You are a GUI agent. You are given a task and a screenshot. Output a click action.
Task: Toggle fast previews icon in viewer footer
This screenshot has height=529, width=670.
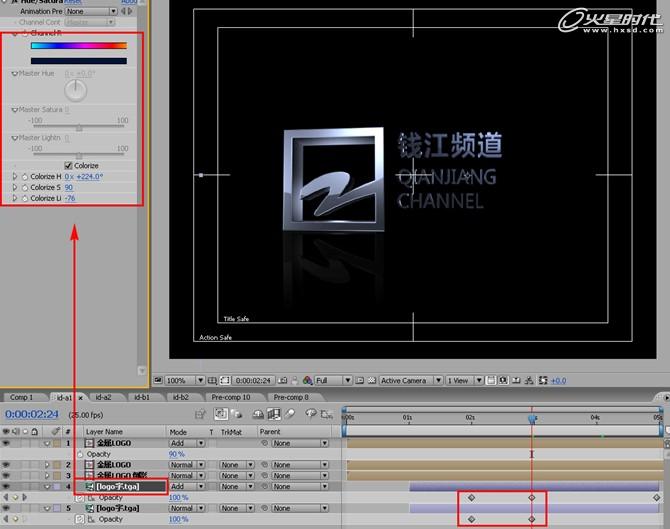click(x=503, y=380)
